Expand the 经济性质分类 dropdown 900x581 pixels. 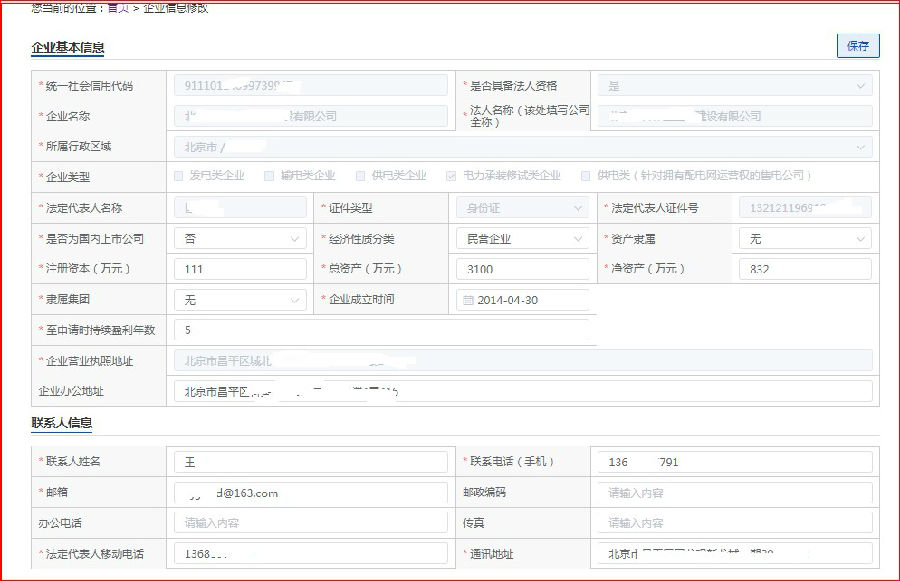(x=523, y=239)
